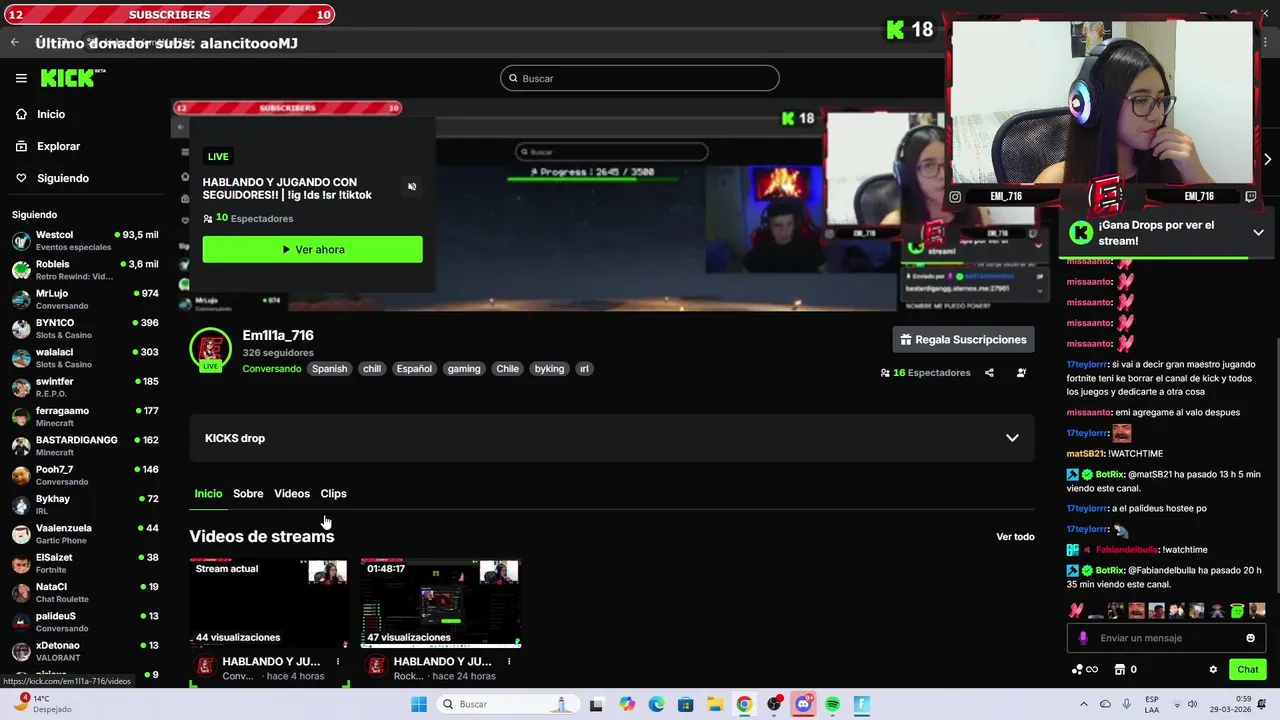Open ferragaamo channel in following list
The image size is (1280, 720).
(85, 416)
